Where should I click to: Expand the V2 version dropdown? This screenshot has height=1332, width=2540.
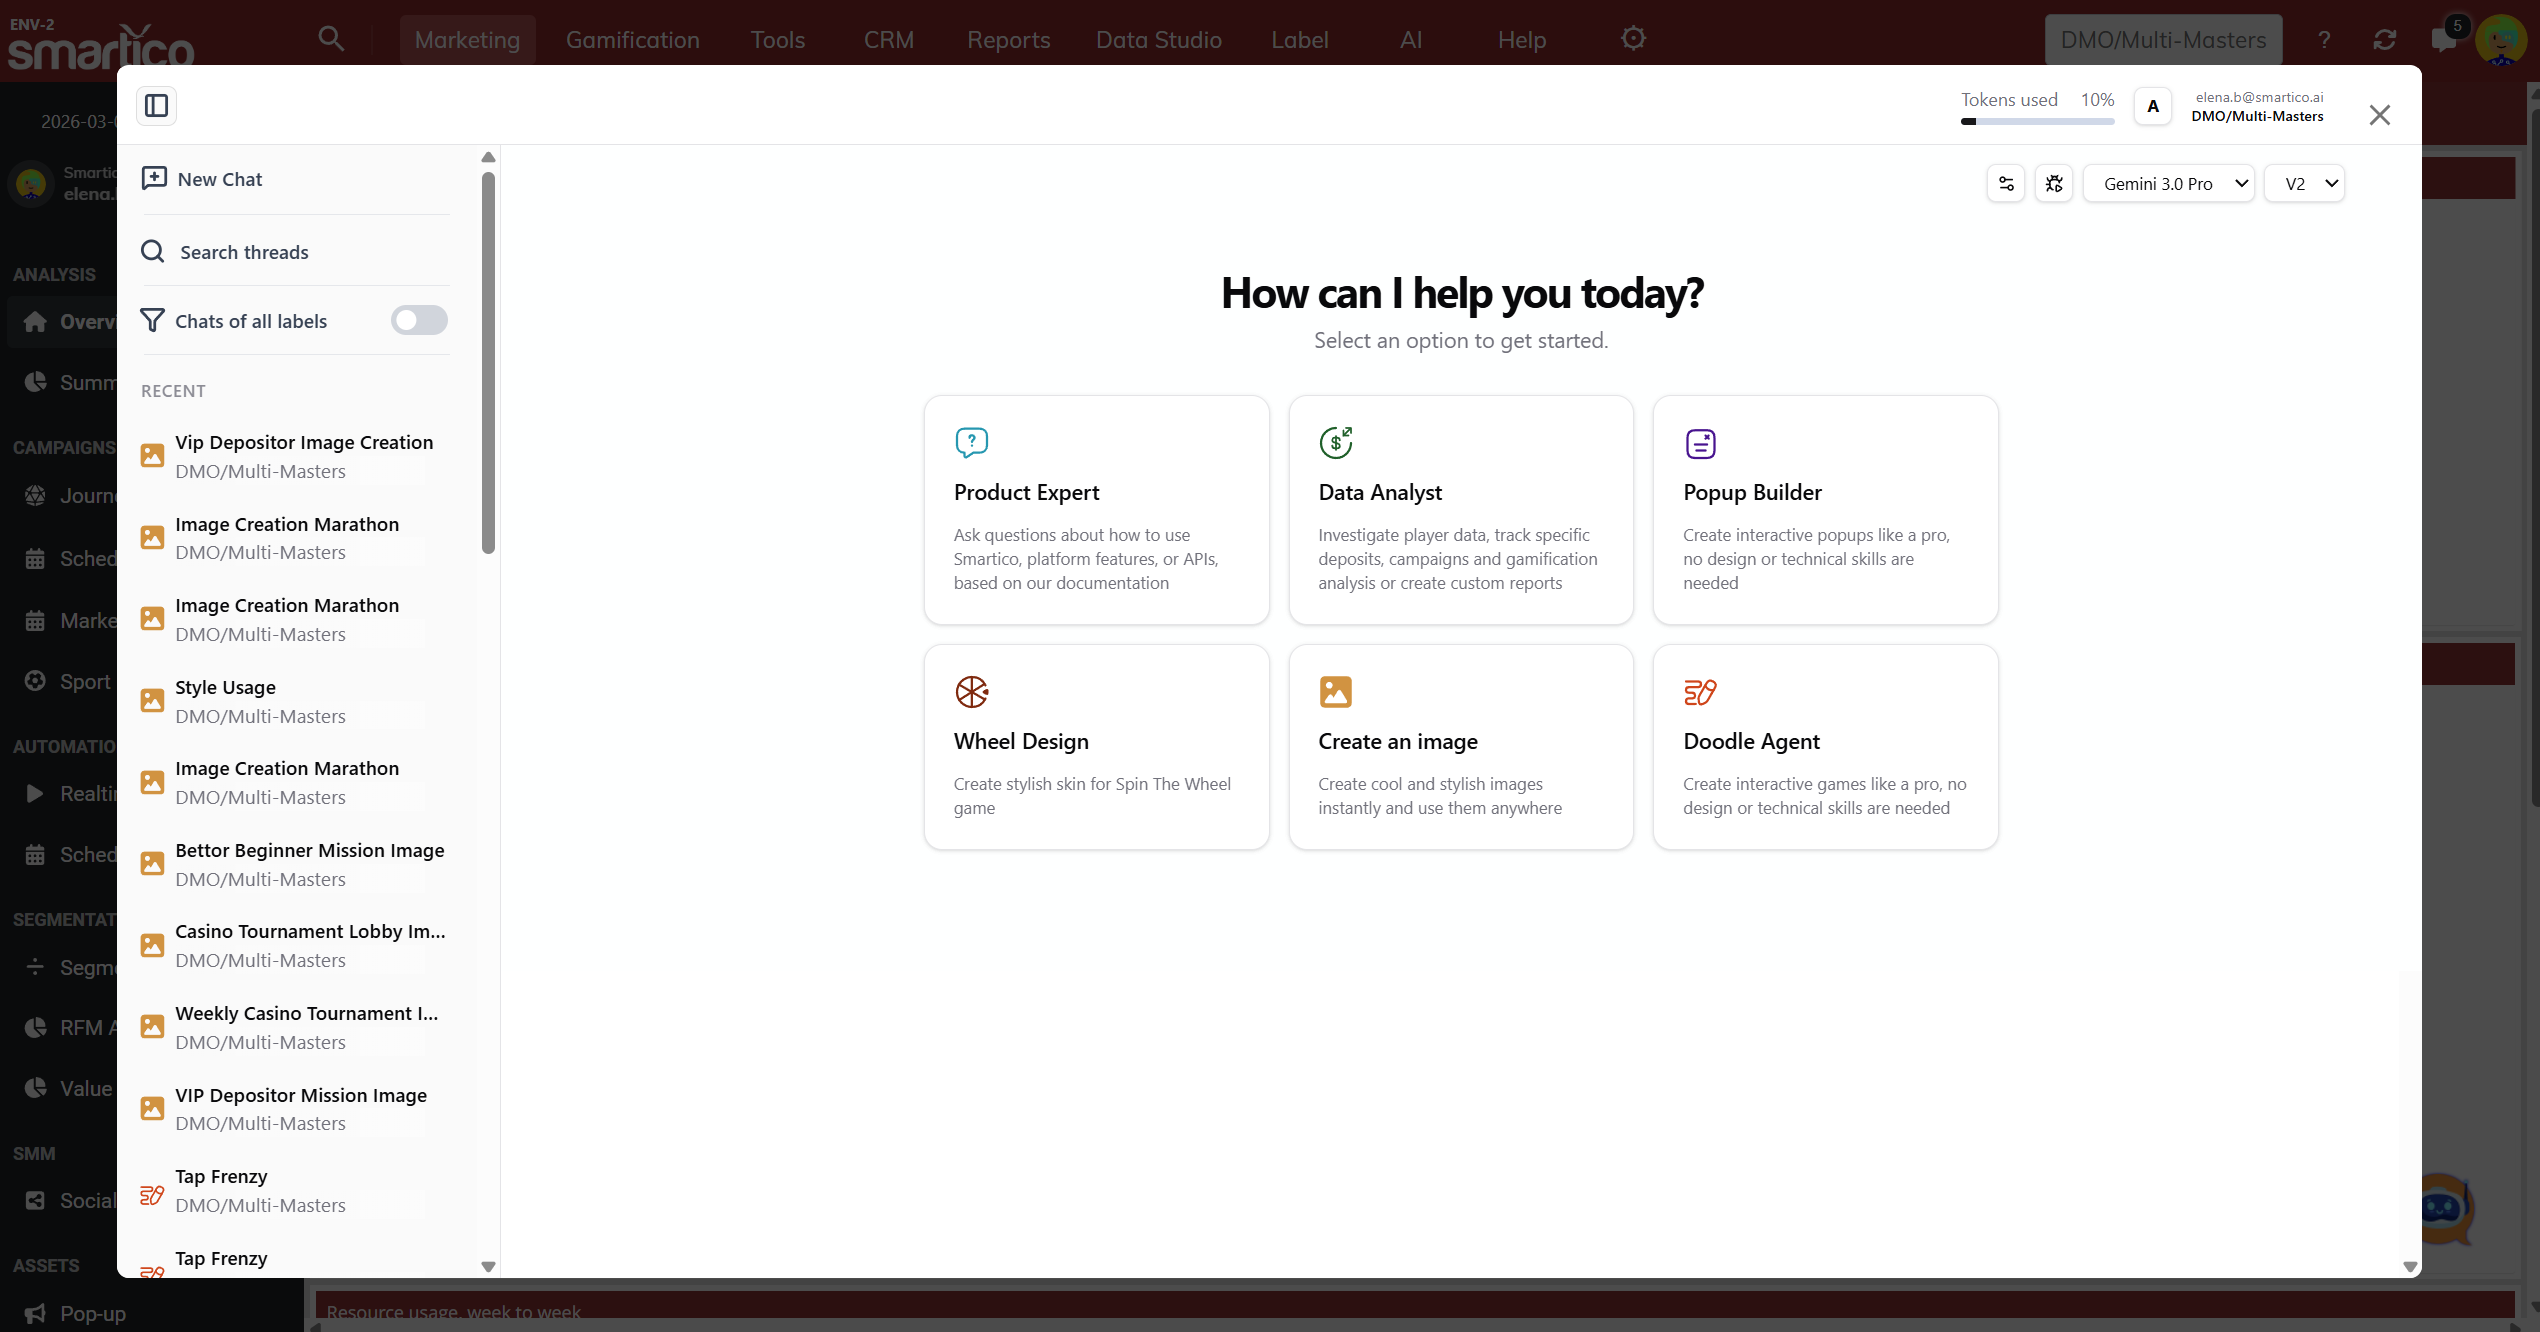click(x=2303, y=183)
